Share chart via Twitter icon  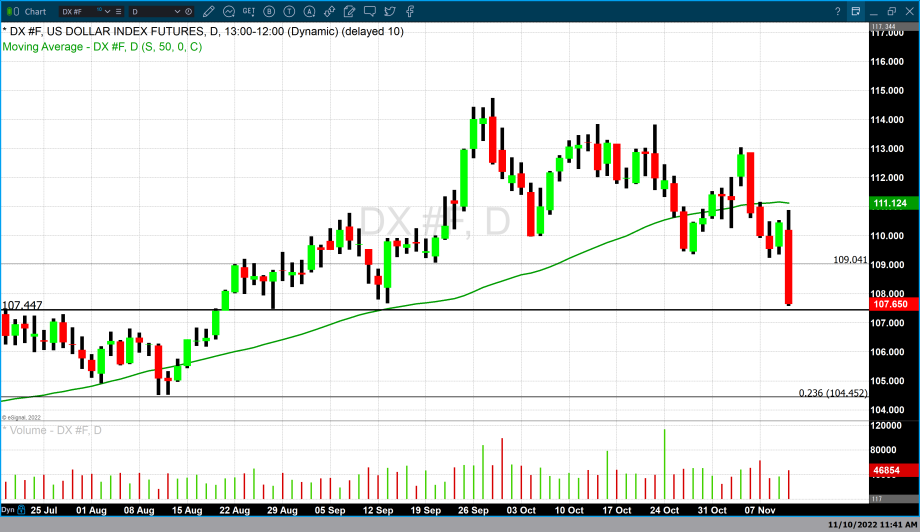click(389, 11)
